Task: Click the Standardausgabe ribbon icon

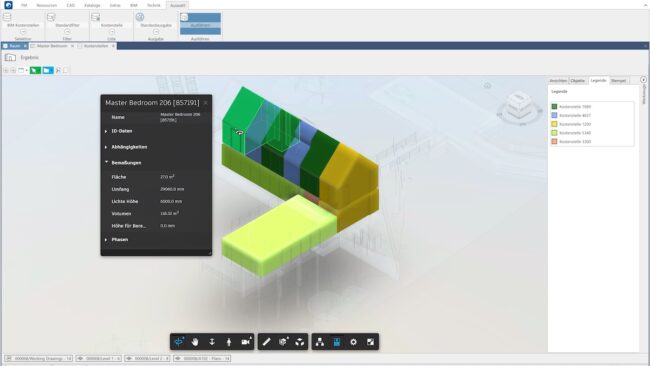Action: [140, 17]
